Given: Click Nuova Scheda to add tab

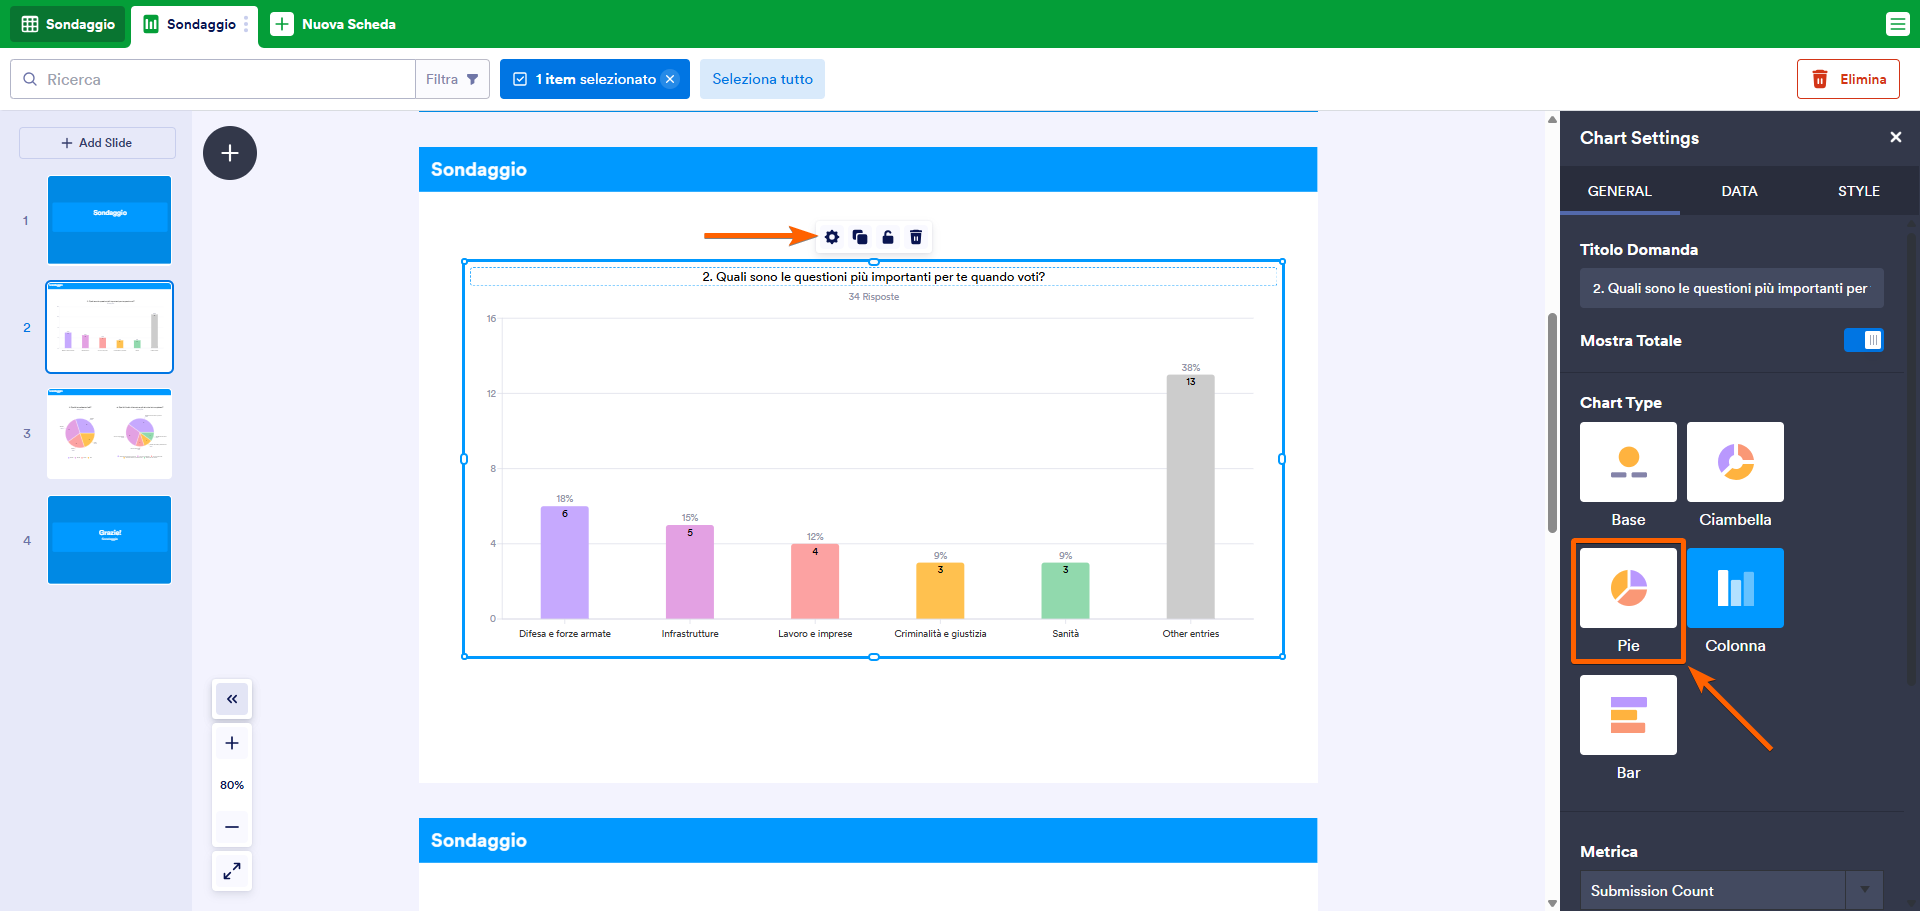Looking at the screenshot, I should tap(333, 24).
